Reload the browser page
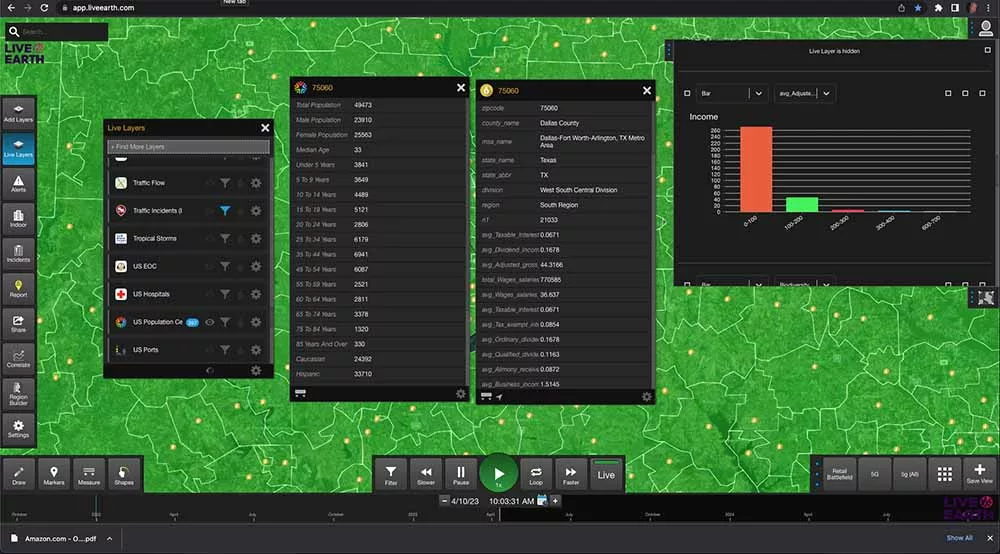Image resolution: width=1000 pixels, height=554 pixels. pos(44,8)
